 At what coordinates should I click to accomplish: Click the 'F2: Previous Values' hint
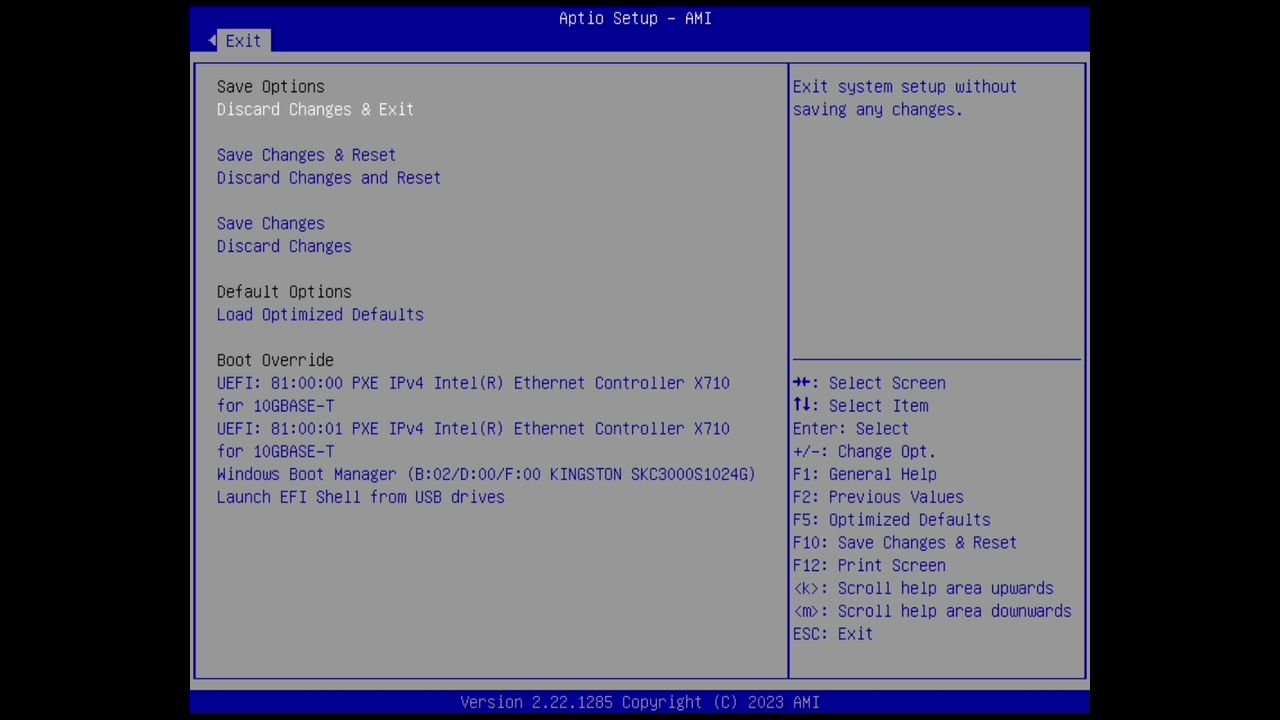pyautogui.click(x=878, y=497)
